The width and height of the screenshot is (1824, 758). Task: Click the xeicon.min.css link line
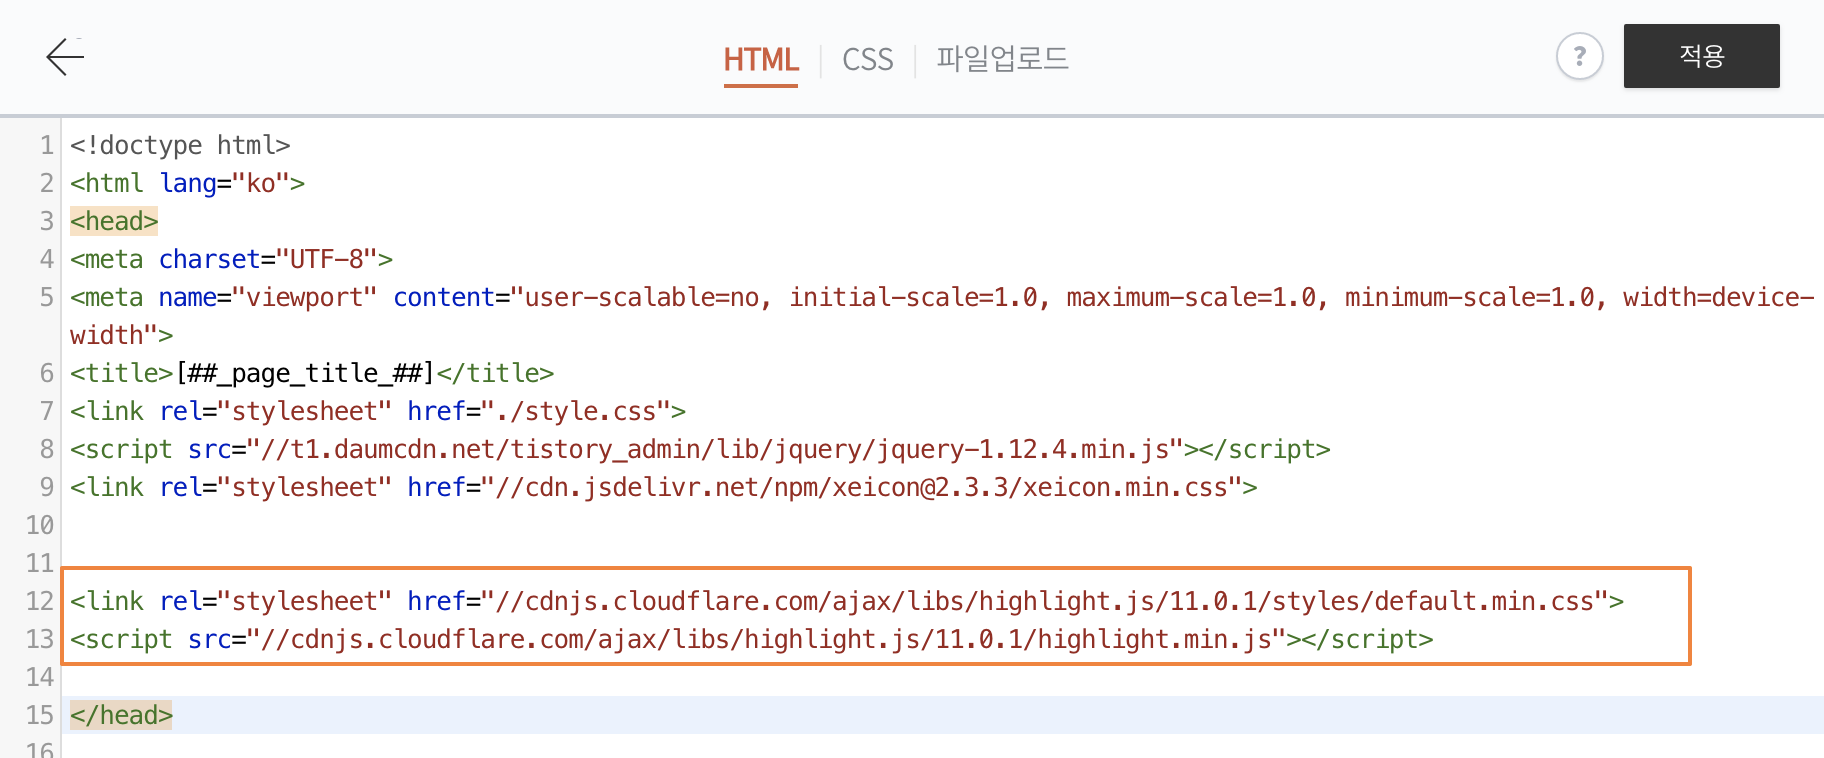663,487
